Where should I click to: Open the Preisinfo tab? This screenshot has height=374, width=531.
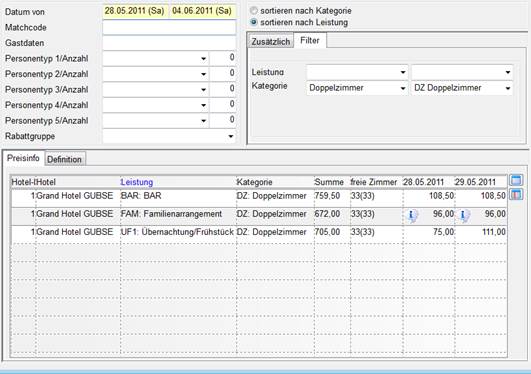23,158
